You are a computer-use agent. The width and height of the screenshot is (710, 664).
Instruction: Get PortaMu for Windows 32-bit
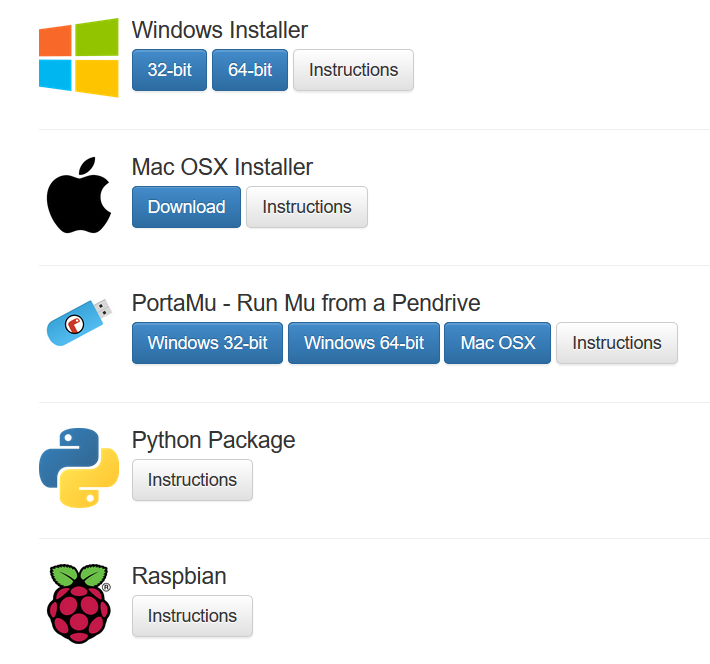click(207, 343)
